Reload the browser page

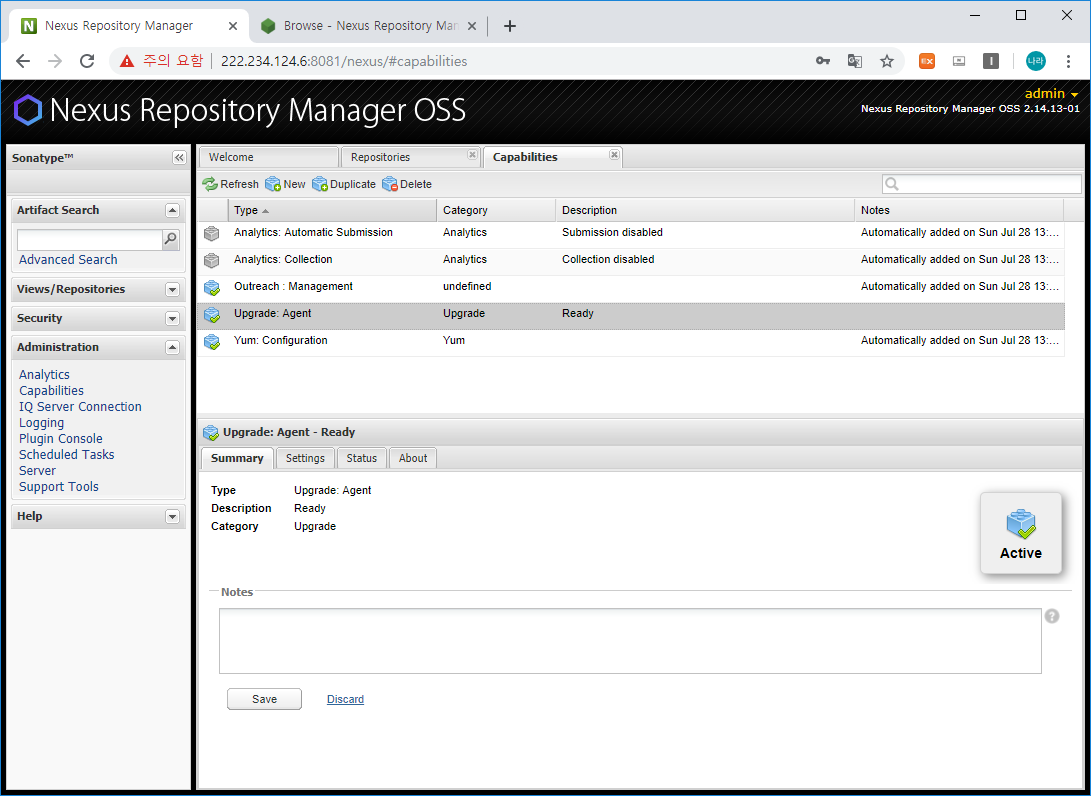pyautogui.click(x=87, y=61)
